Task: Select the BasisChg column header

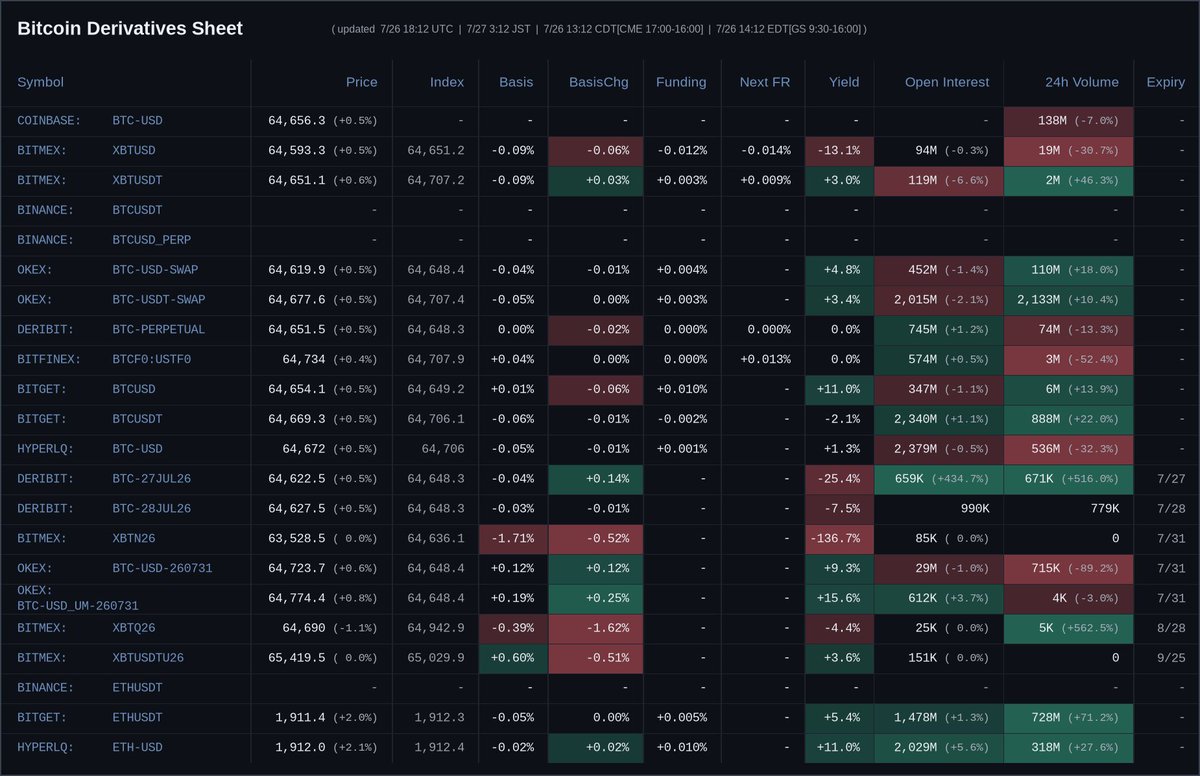Action: [599, 82]
